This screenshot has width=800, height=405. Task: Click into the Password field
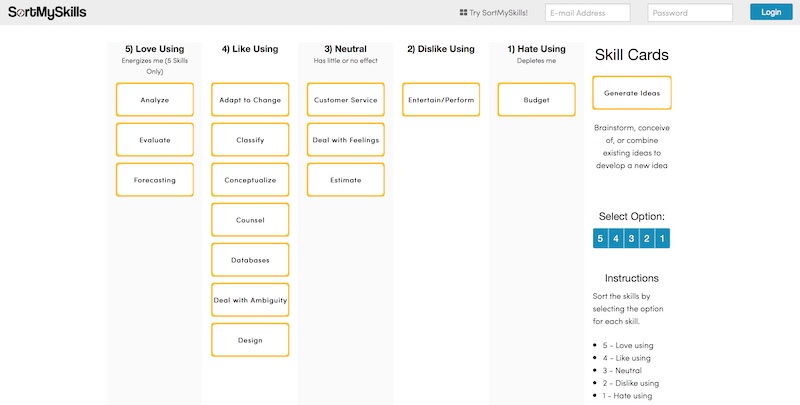690,13
